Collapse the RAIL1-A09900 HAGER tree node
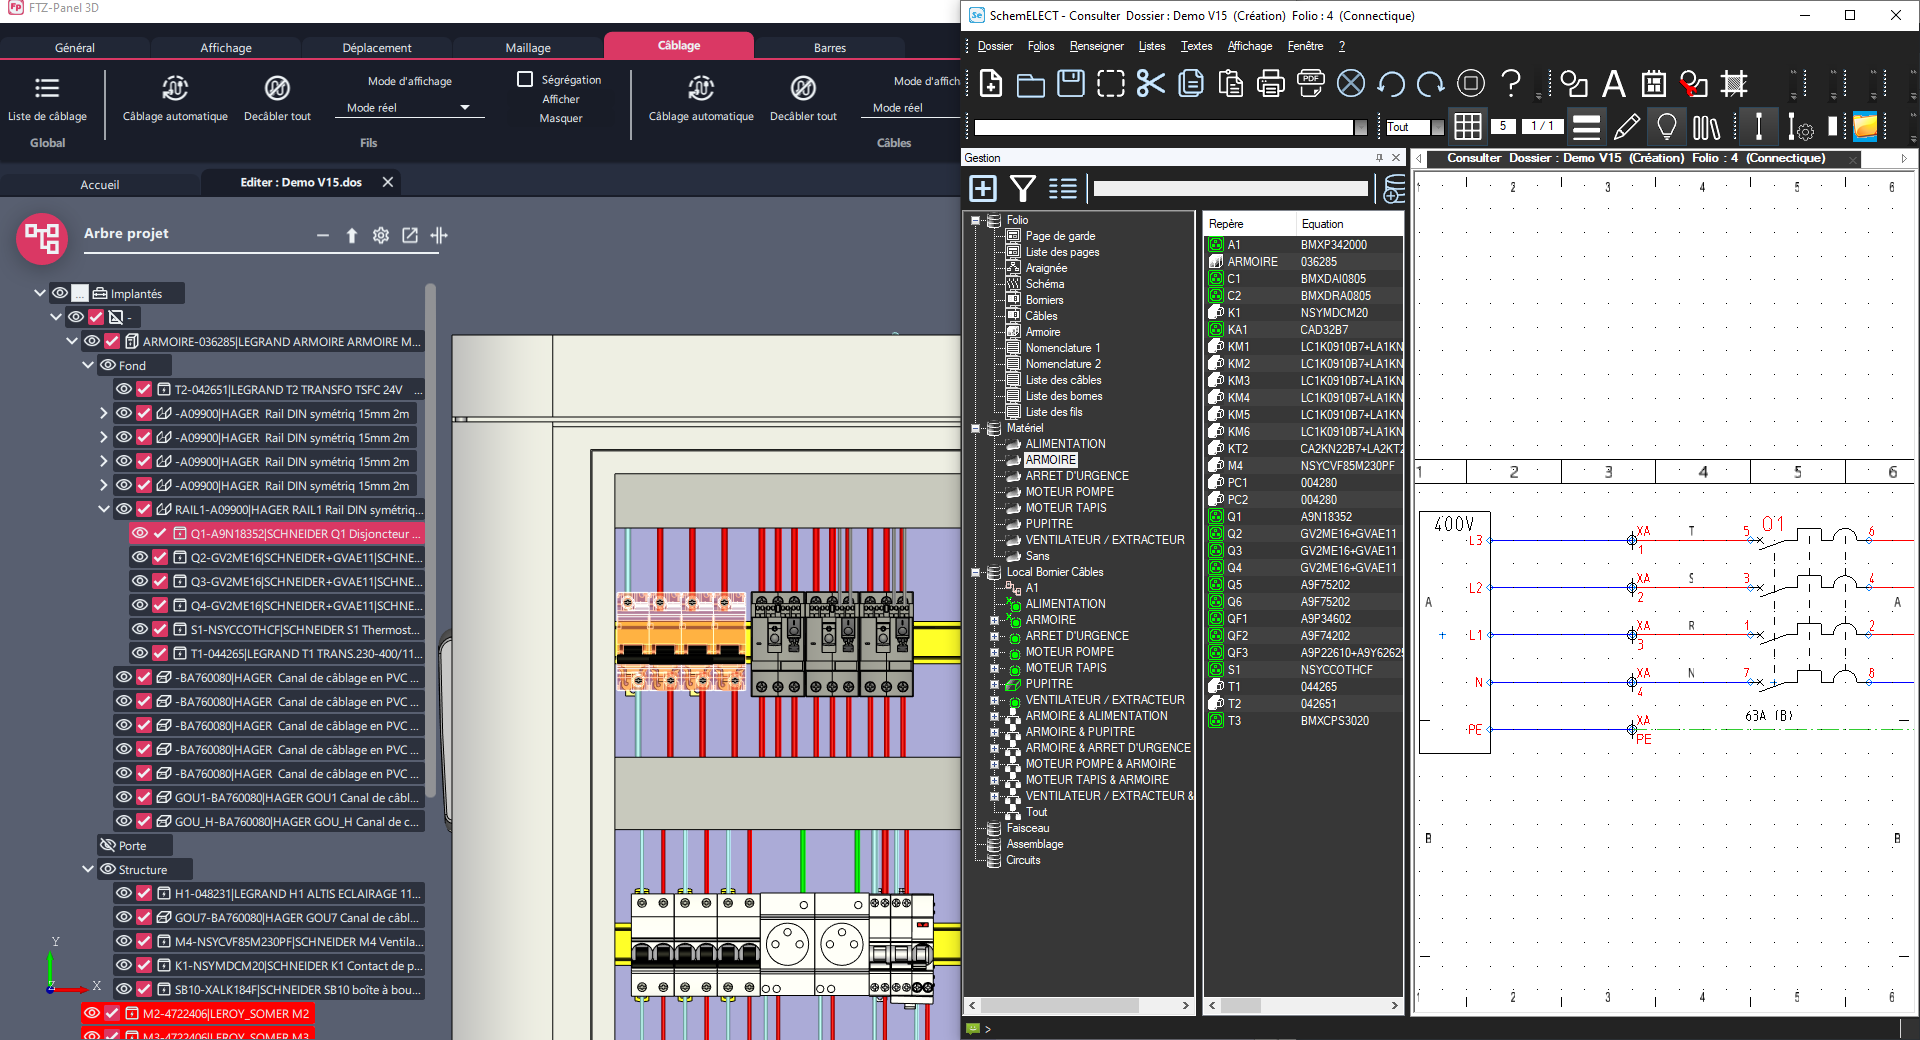Screen dimensions: 1920x1040 [x=104, y=509]
